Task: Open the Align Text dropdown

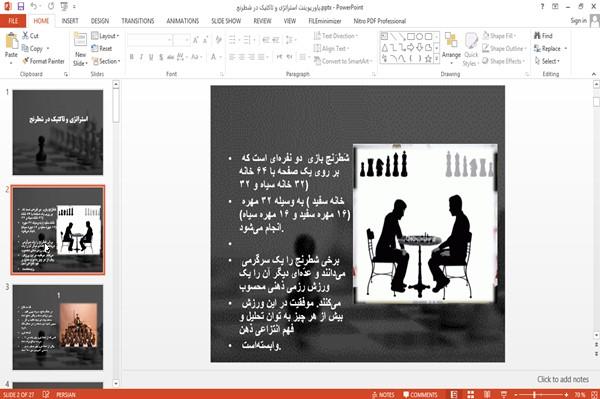Action: click(x=331, y=49)
